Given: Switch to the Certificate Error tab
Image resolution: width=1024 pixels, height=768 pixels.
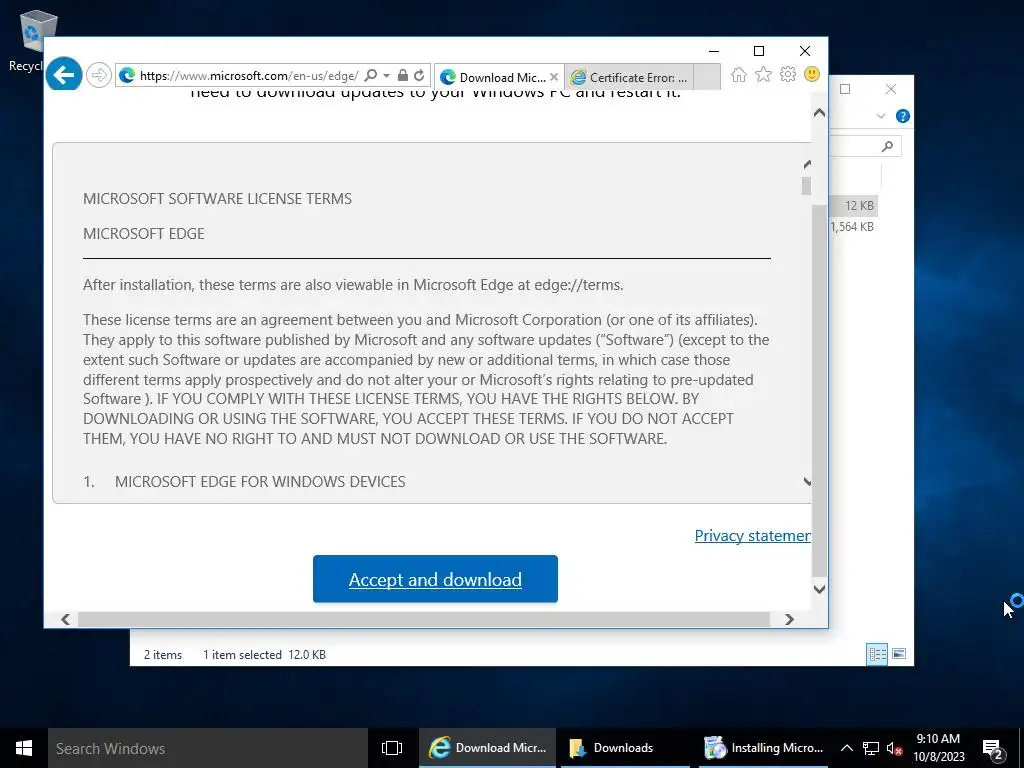Looking at the screenshot, I should coord(629,77).
